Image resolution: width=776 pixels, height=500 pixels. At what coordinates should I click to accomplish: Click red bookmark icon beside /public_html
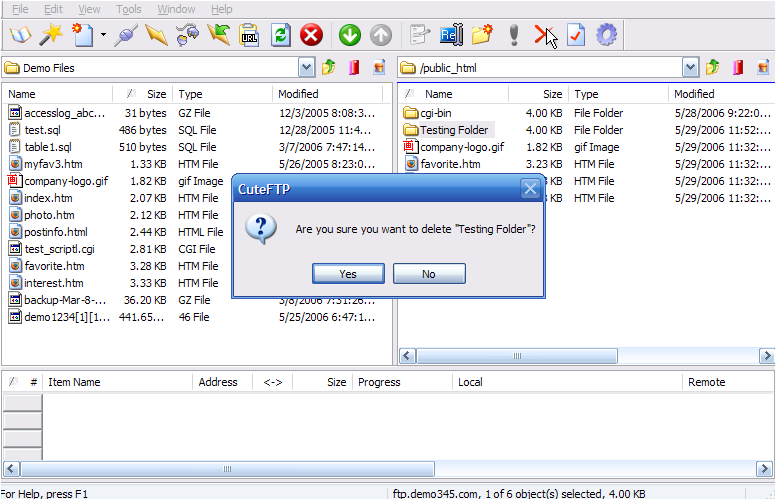tap(738, 67)
